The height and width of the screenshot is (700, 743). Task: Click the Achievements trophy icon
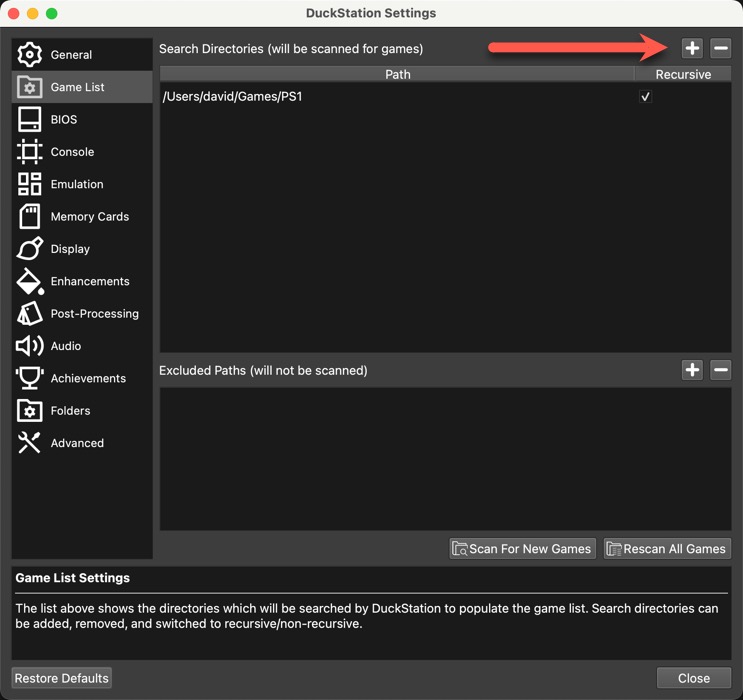point(29,378)
